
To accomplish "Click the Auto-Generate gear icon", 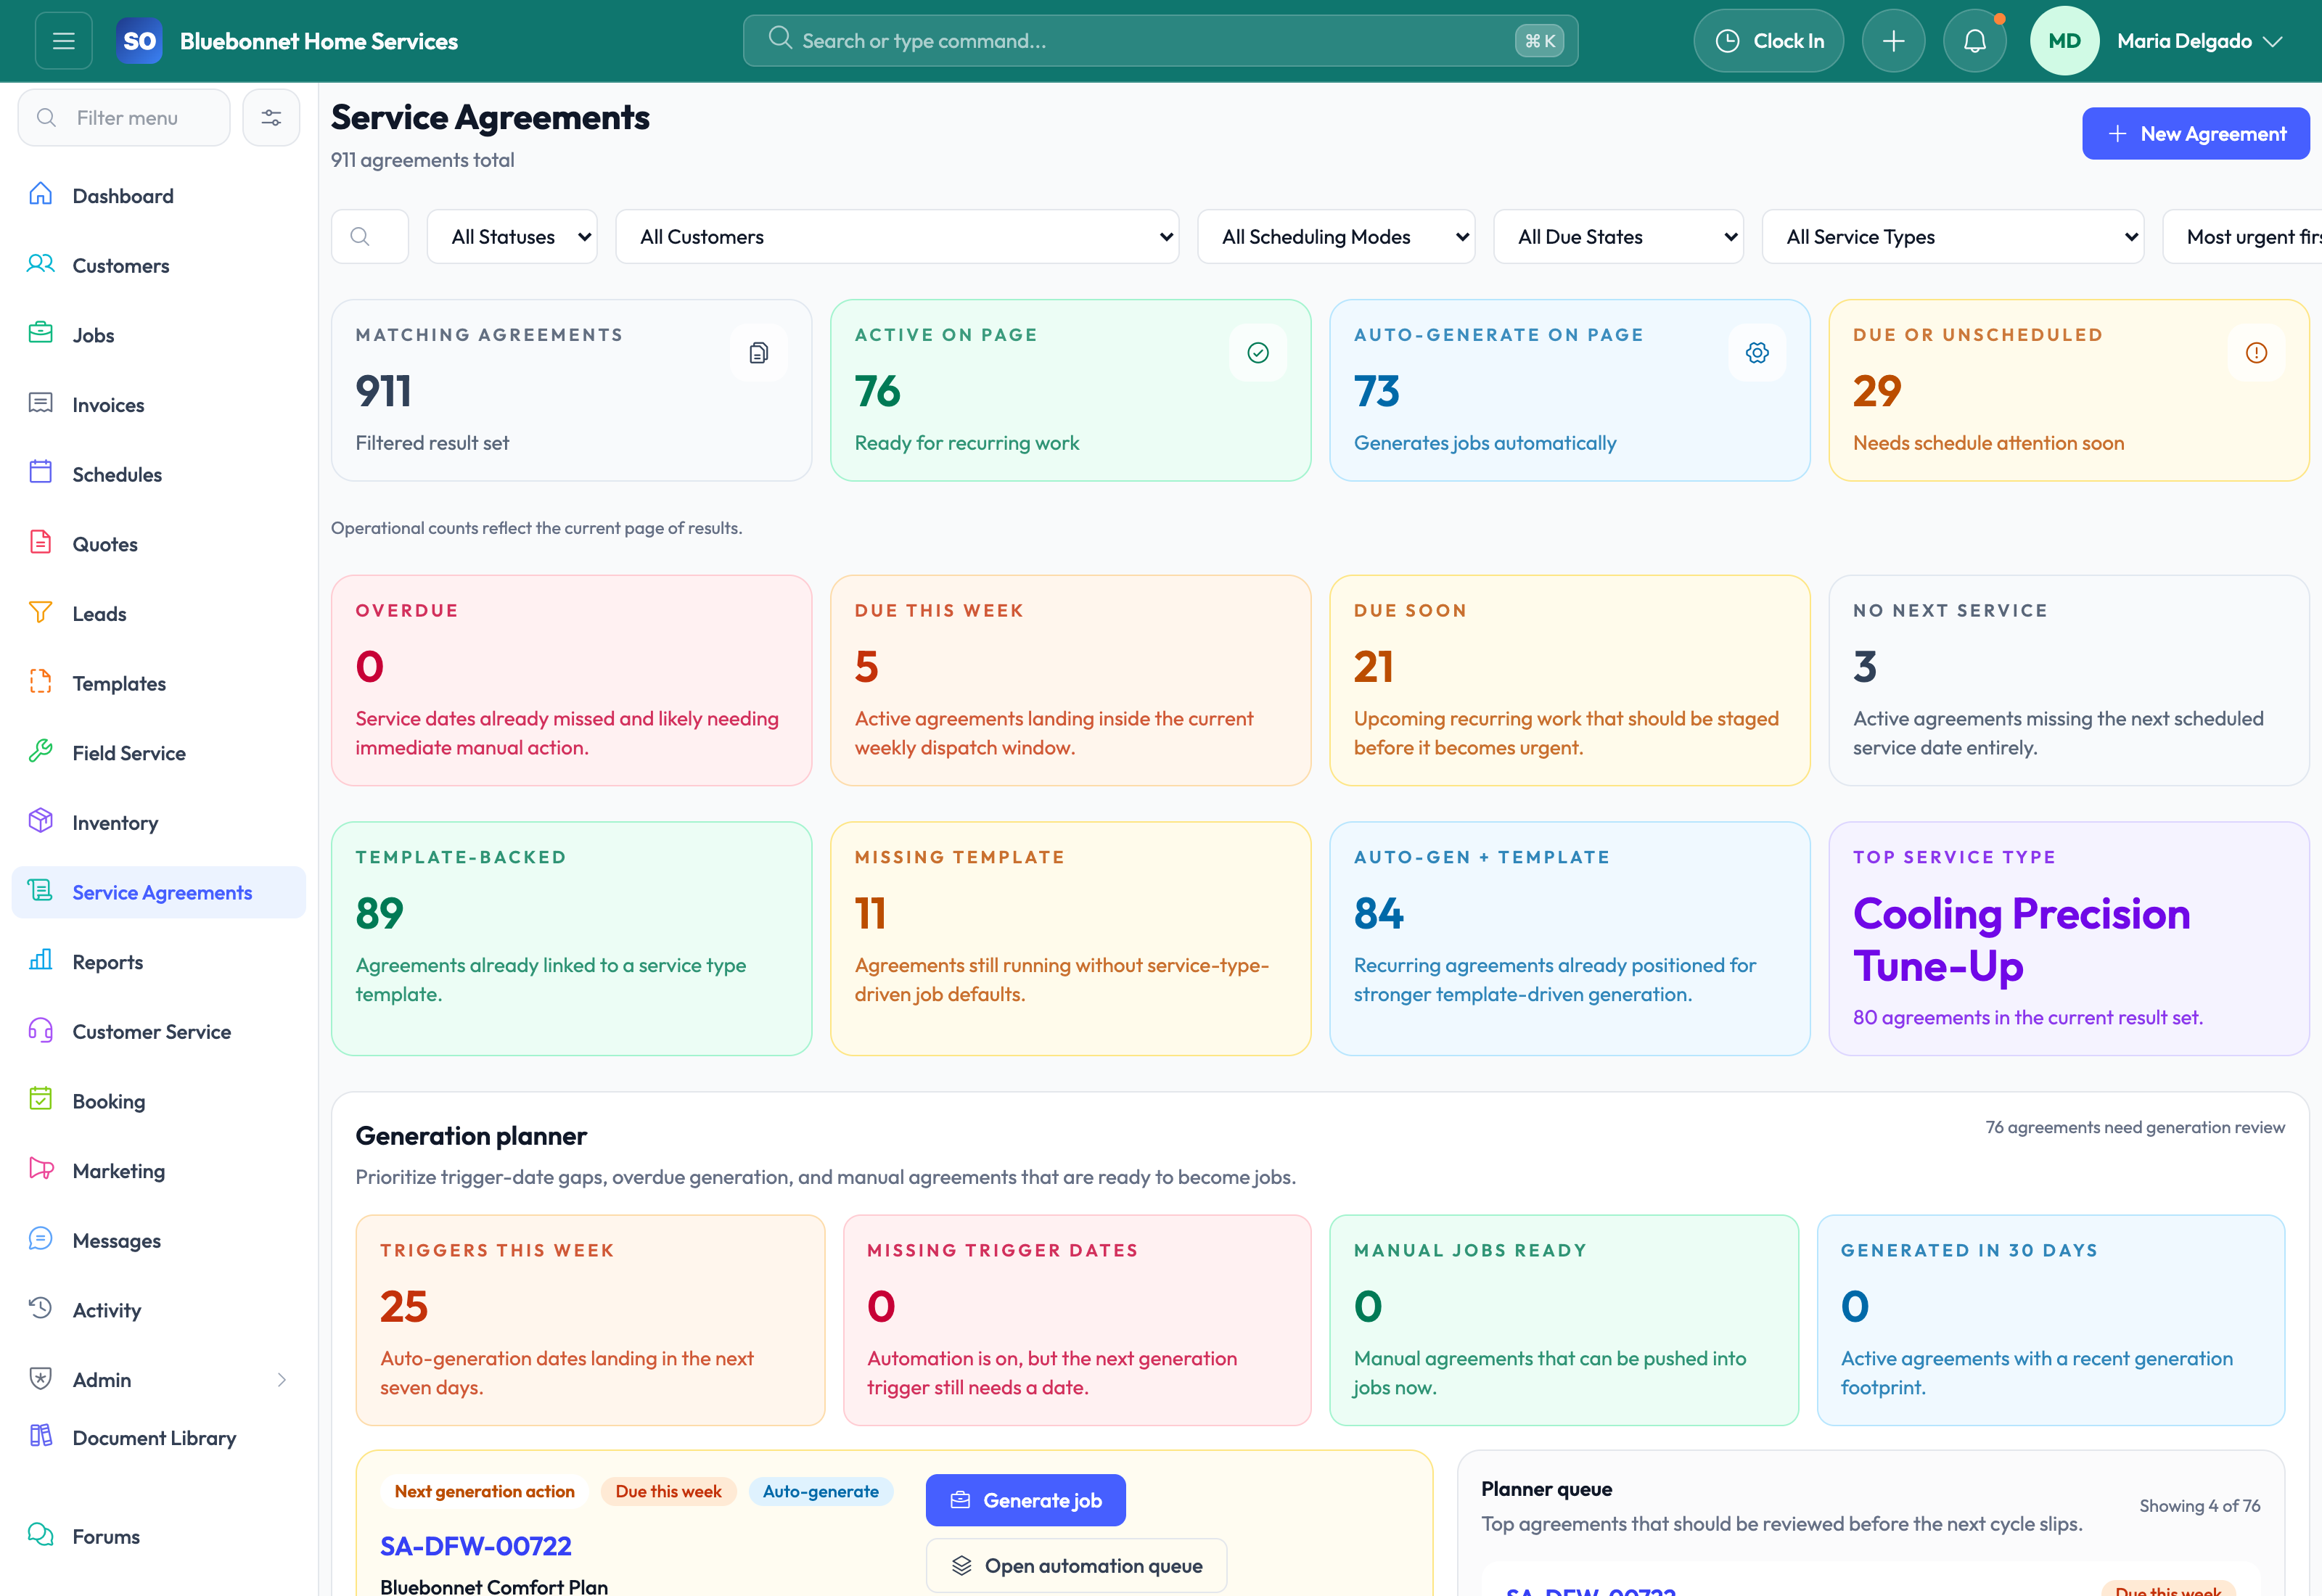I will pyautogui.click(x=1757, y=353).
